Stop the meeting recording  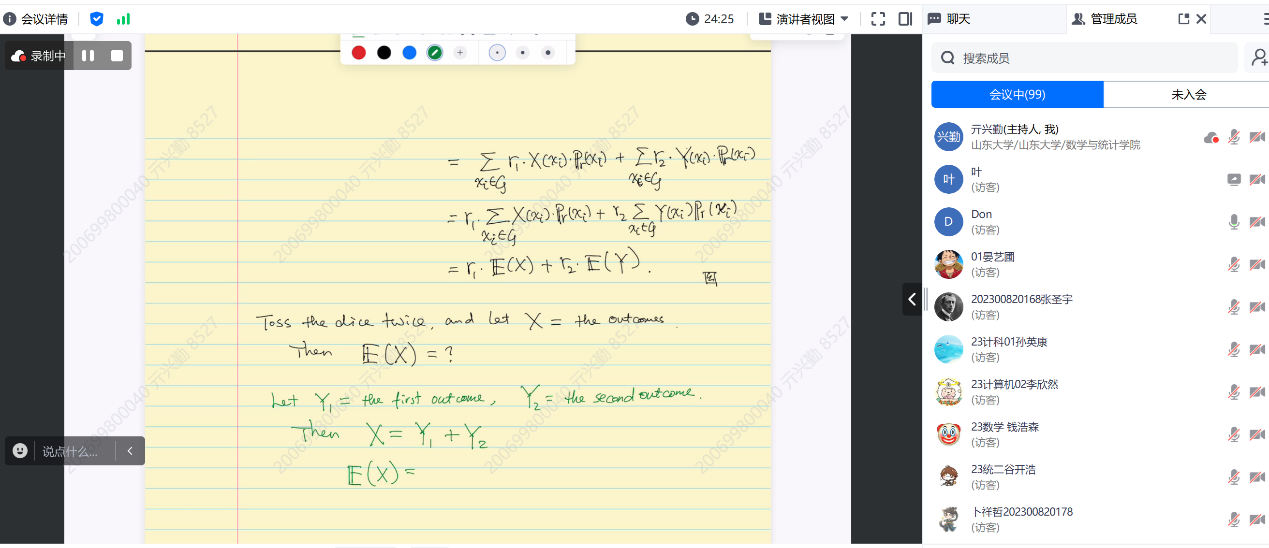coord(117,56)
